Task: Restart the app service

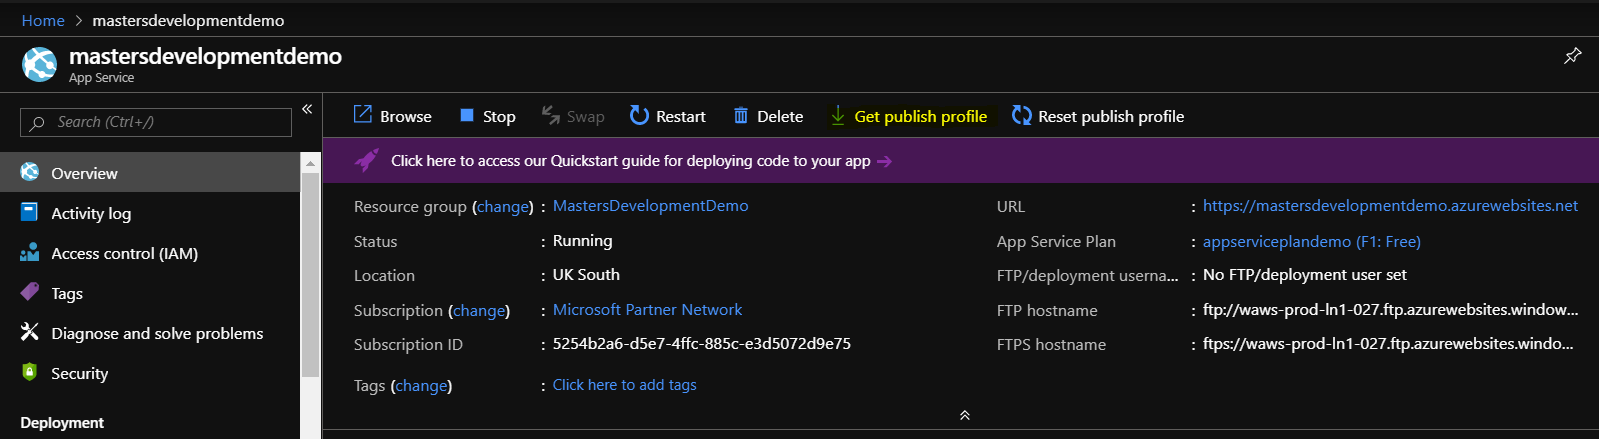Action: pos(667,116)
